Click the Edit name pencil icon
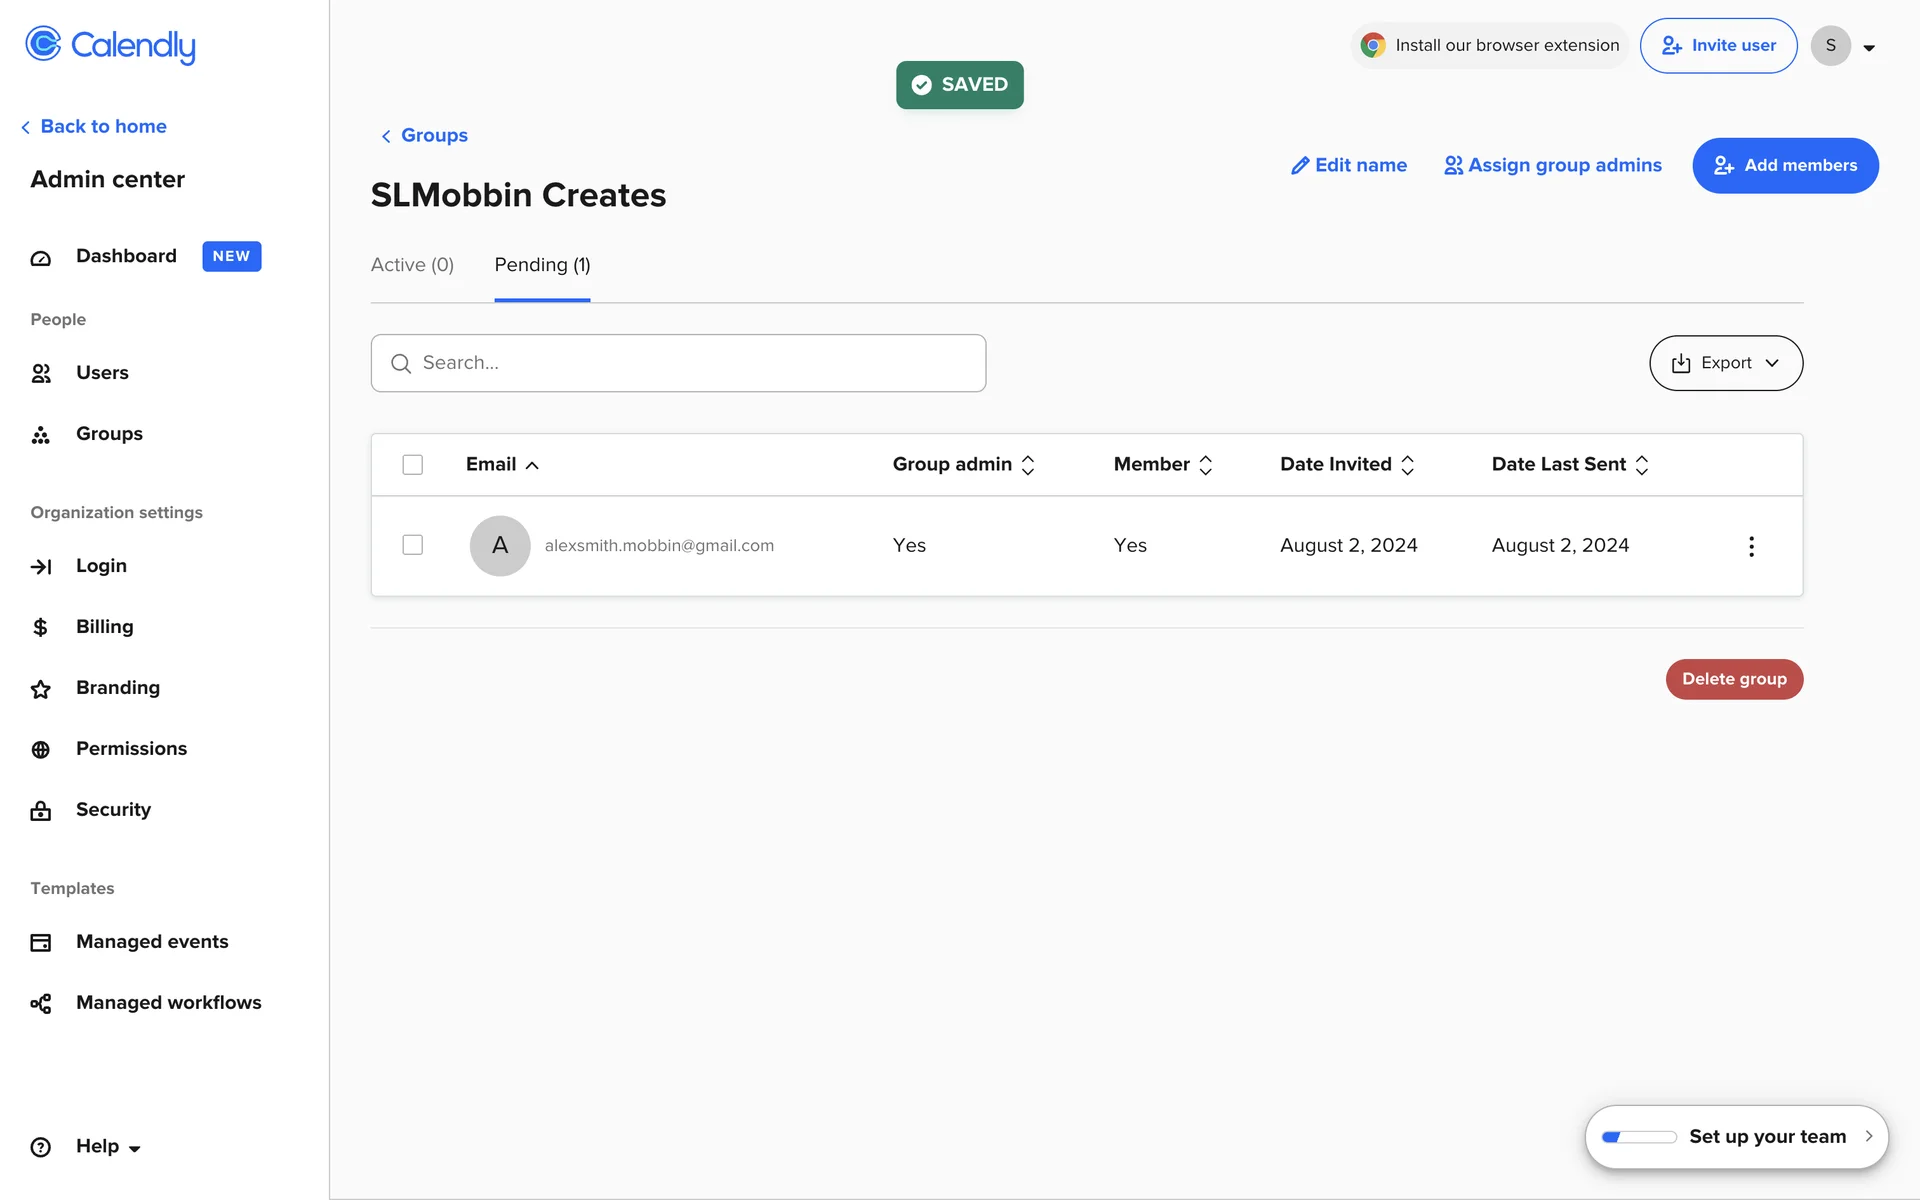Viewport: 1920px width, 1200px height. (x=1300, y=166)
